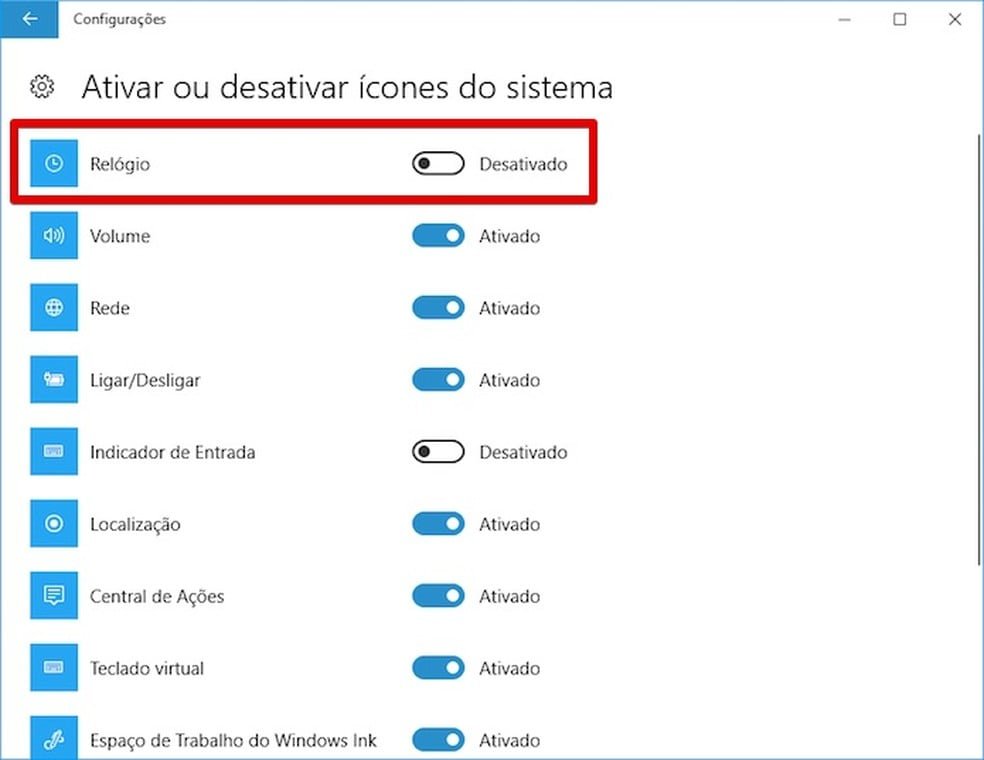Click the settings gear icon beside title

[42, 87]
